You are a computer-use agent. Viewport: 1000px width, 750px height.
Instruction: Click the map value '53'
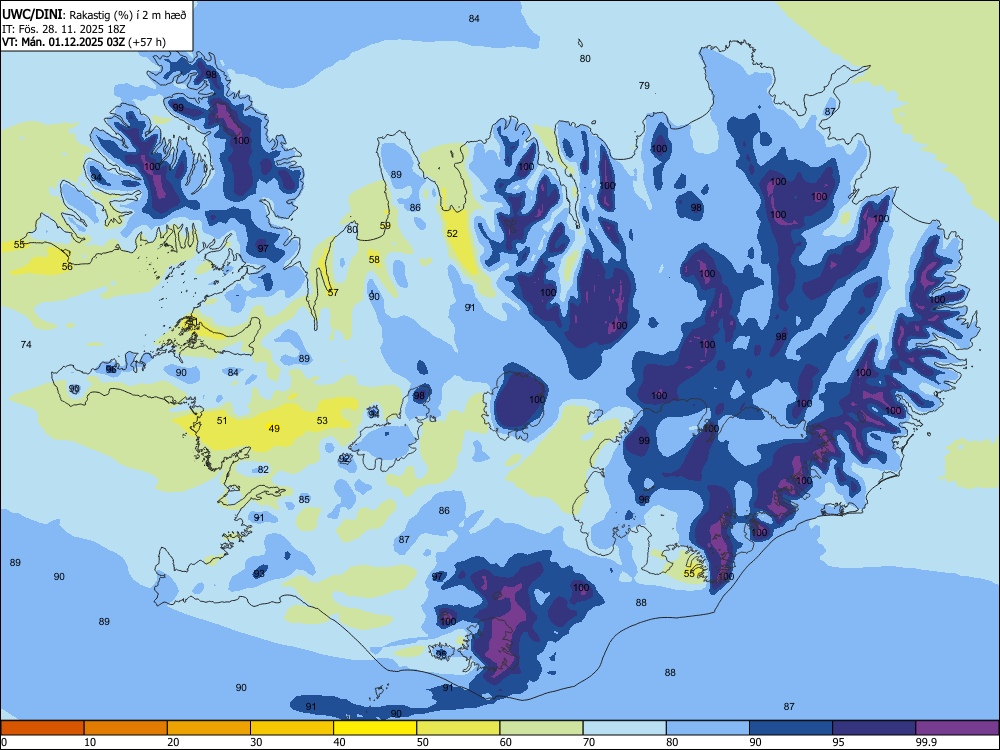pyautogui.click(x=322, y=420)
